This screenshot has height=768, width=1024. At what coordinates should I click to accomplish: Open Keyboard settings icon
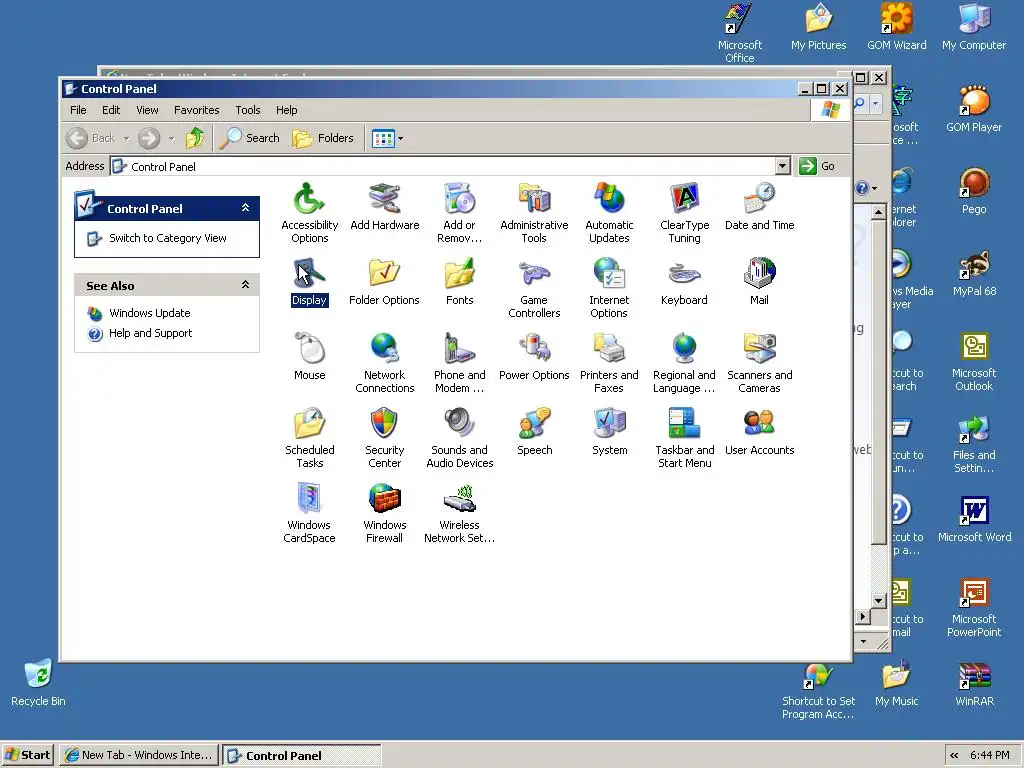click(x=684, y=282)
